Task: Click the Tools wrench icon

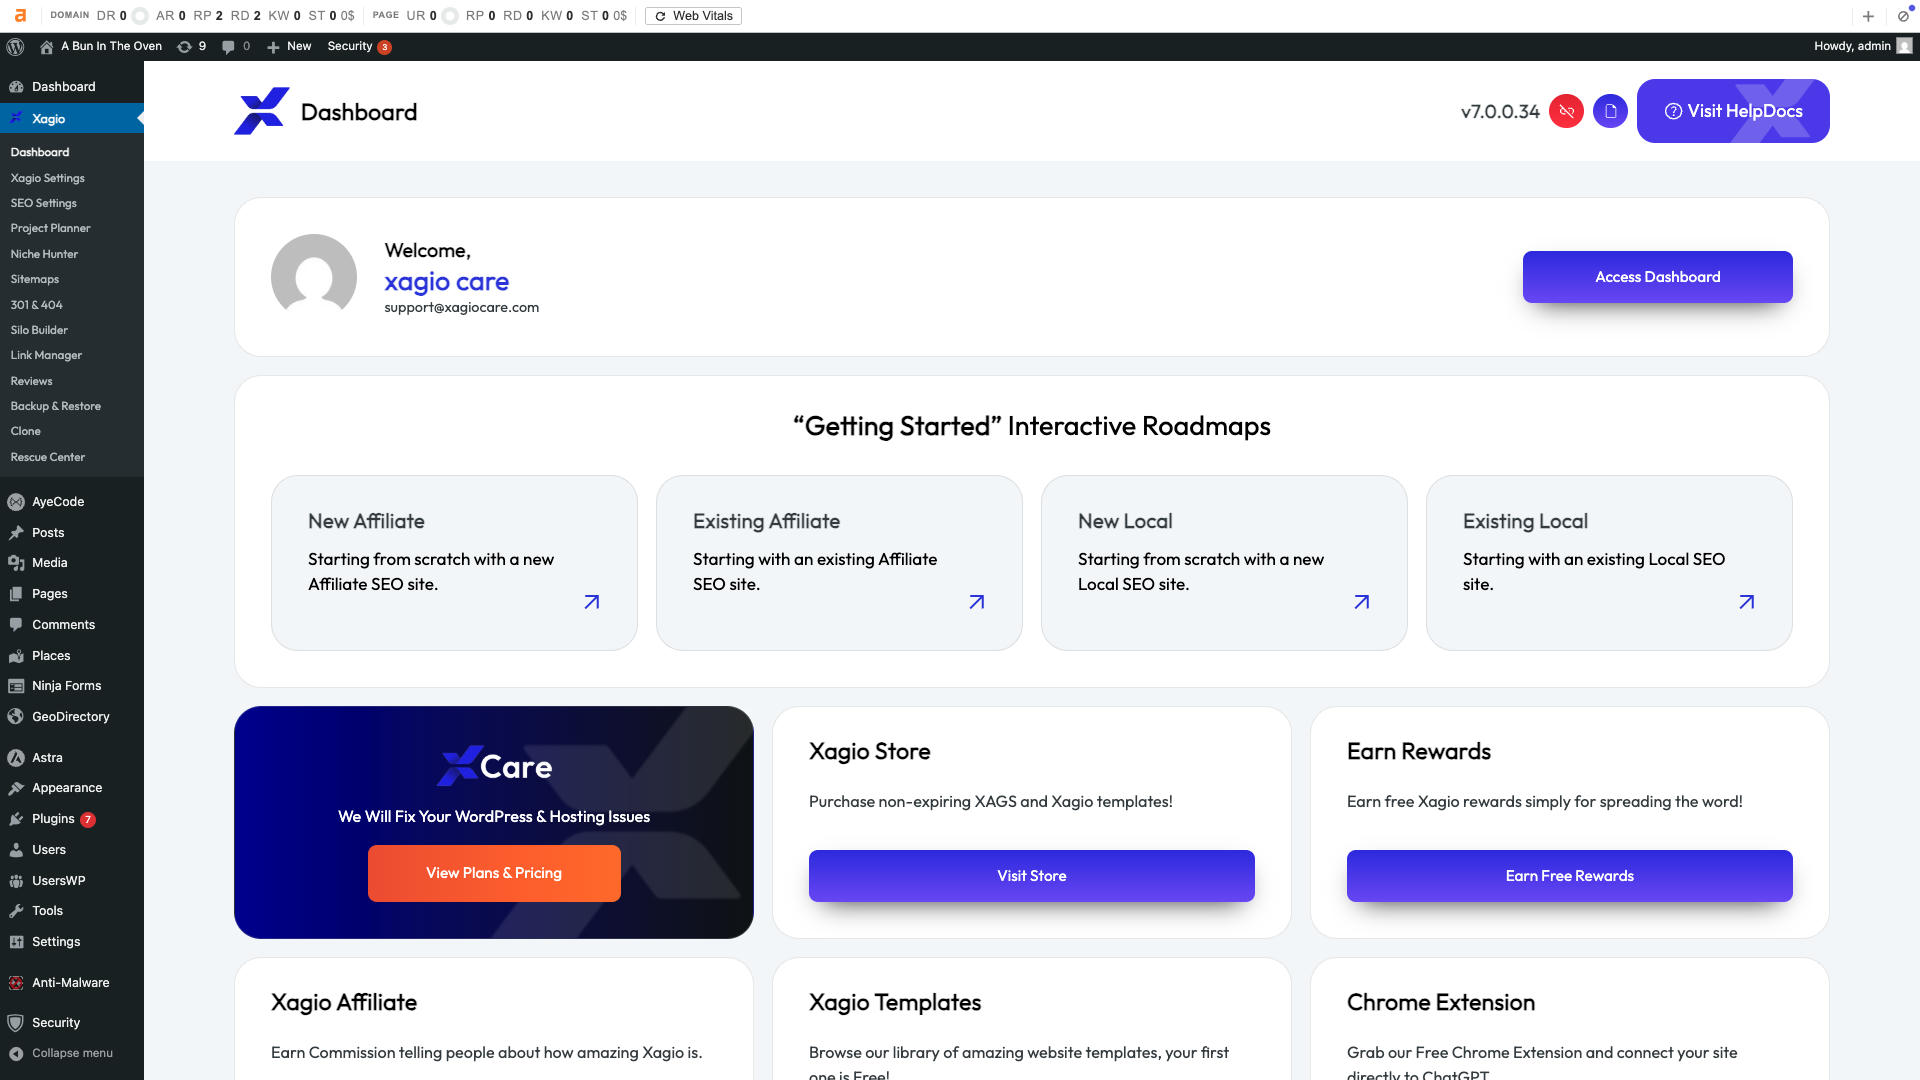Action: pos(16,911)
